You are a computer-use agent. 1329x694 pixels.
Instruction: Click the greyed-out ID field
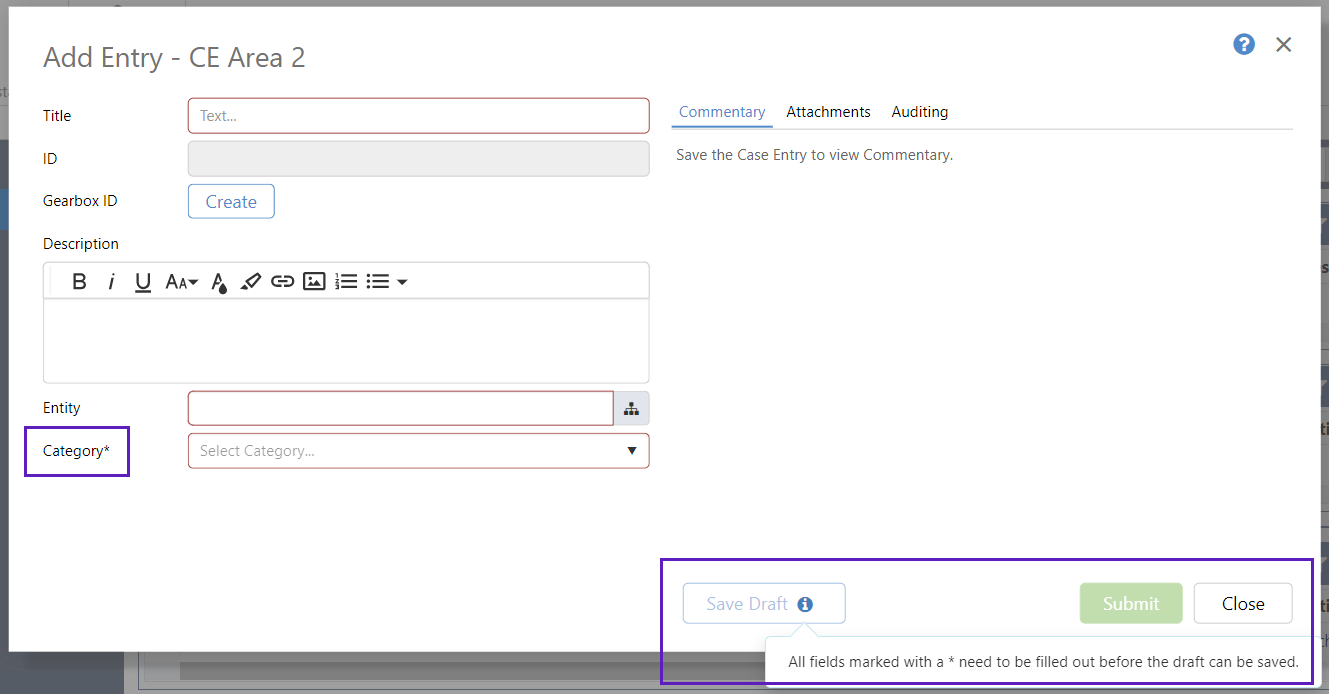click(418, 158)
